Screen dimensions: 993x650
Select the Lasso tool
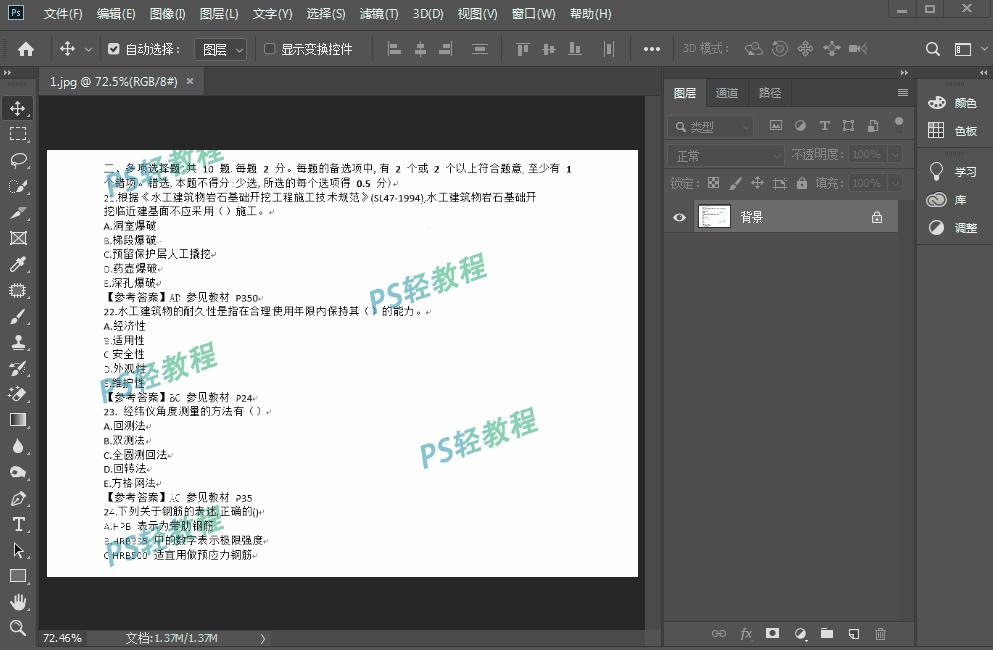16,160
